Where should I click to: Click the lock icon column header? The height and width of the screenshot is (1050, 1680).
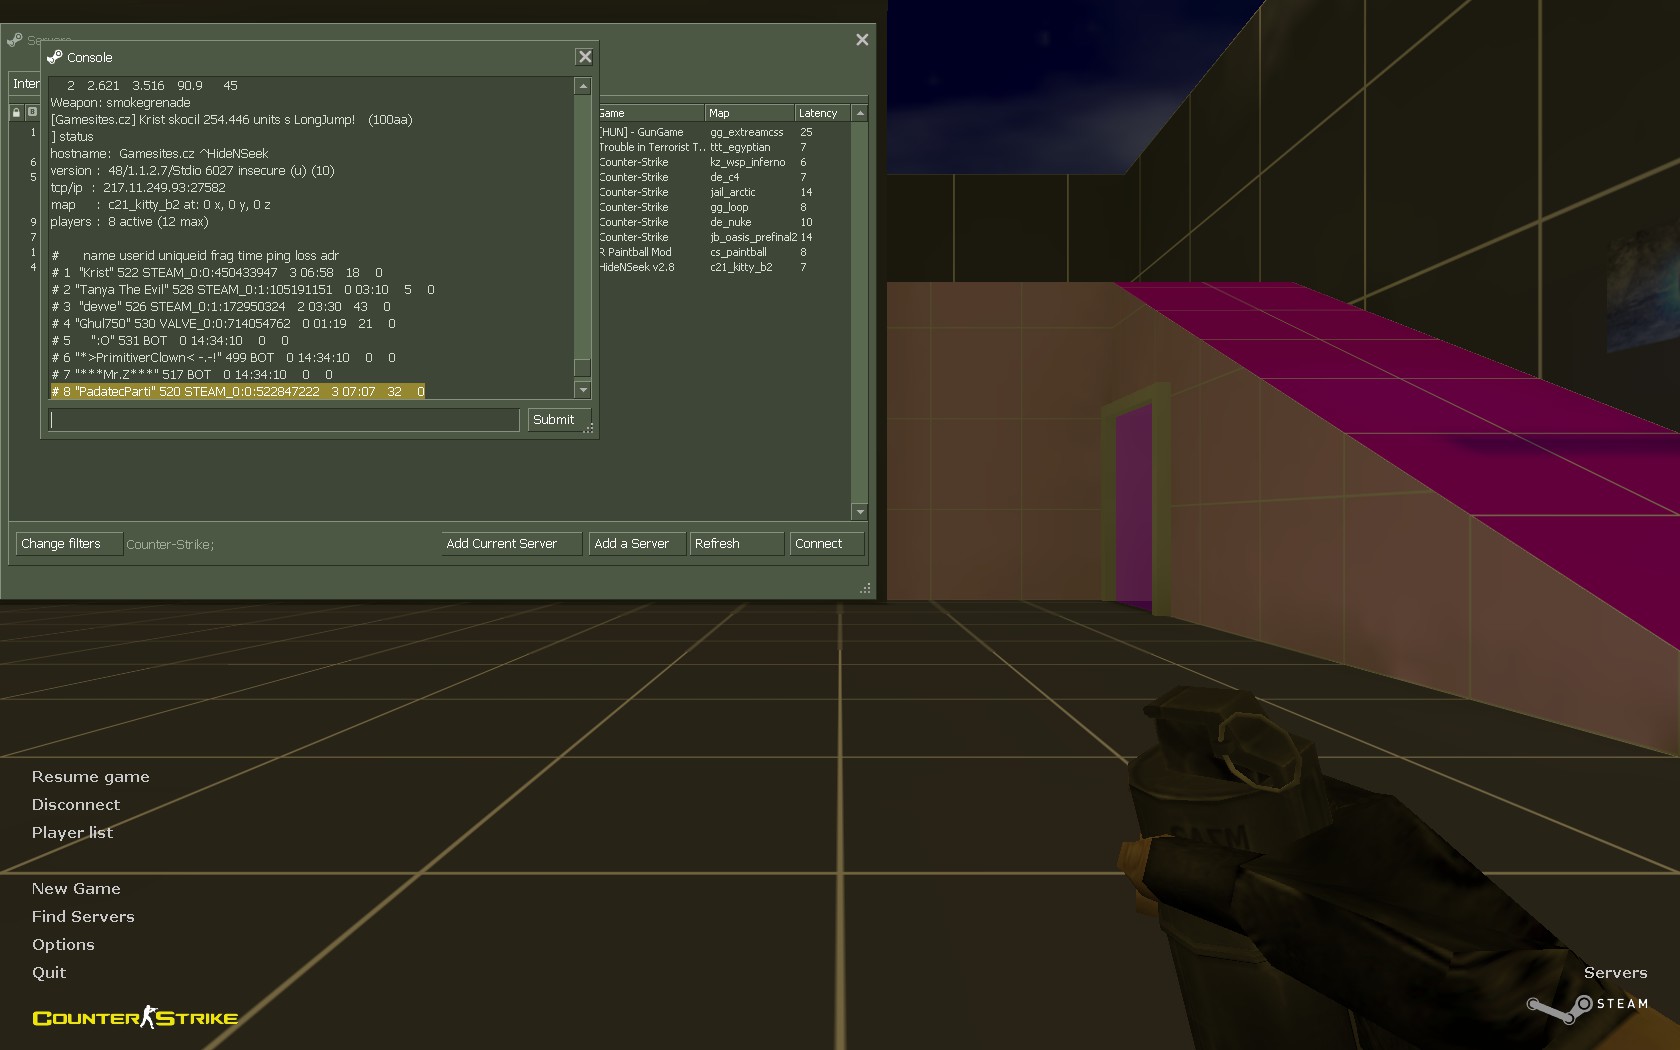17,112
